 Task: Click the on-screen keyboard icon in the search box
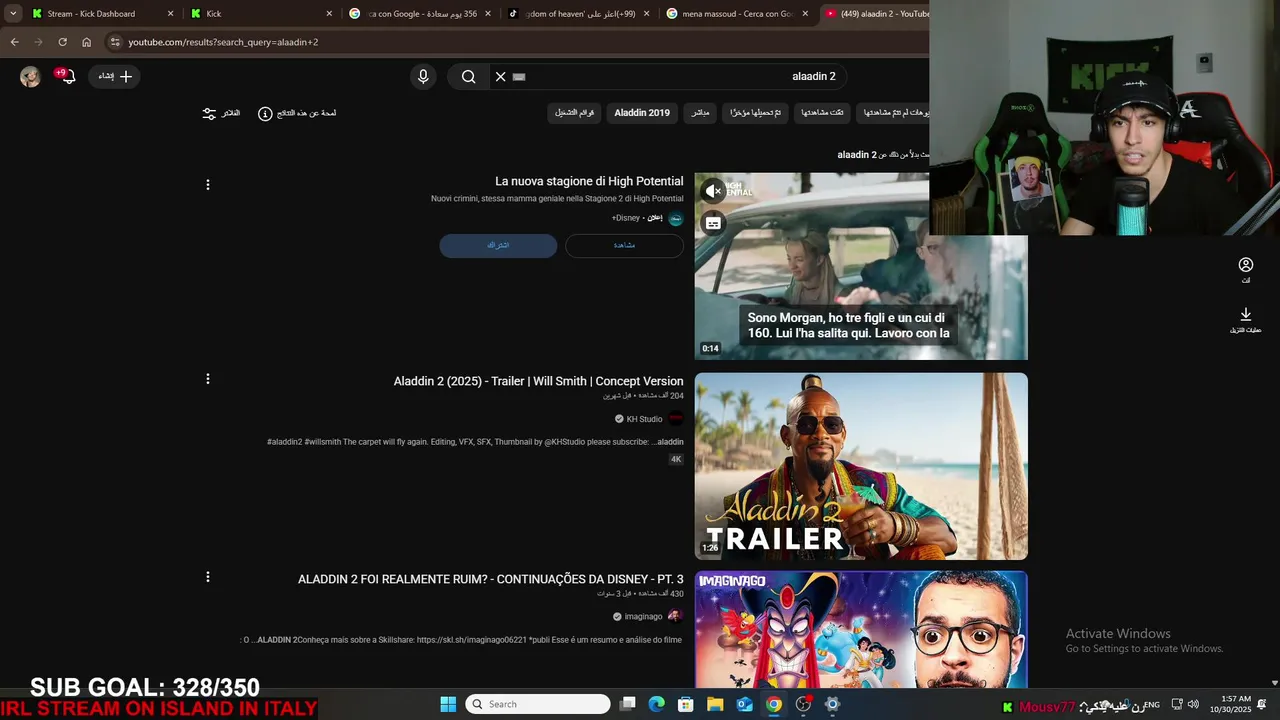(519, 76)
